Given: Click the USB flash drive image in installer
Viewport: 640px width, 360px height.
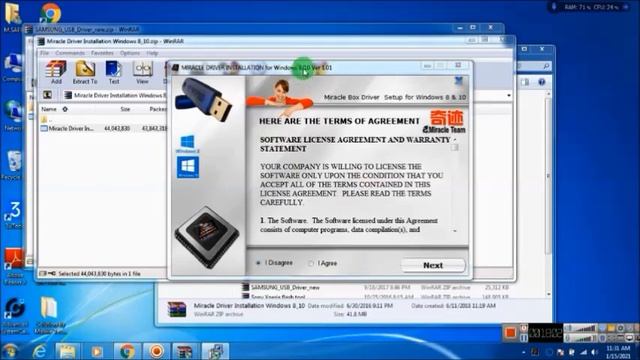Looking at the screenshot, I should [x=204, y=99].
